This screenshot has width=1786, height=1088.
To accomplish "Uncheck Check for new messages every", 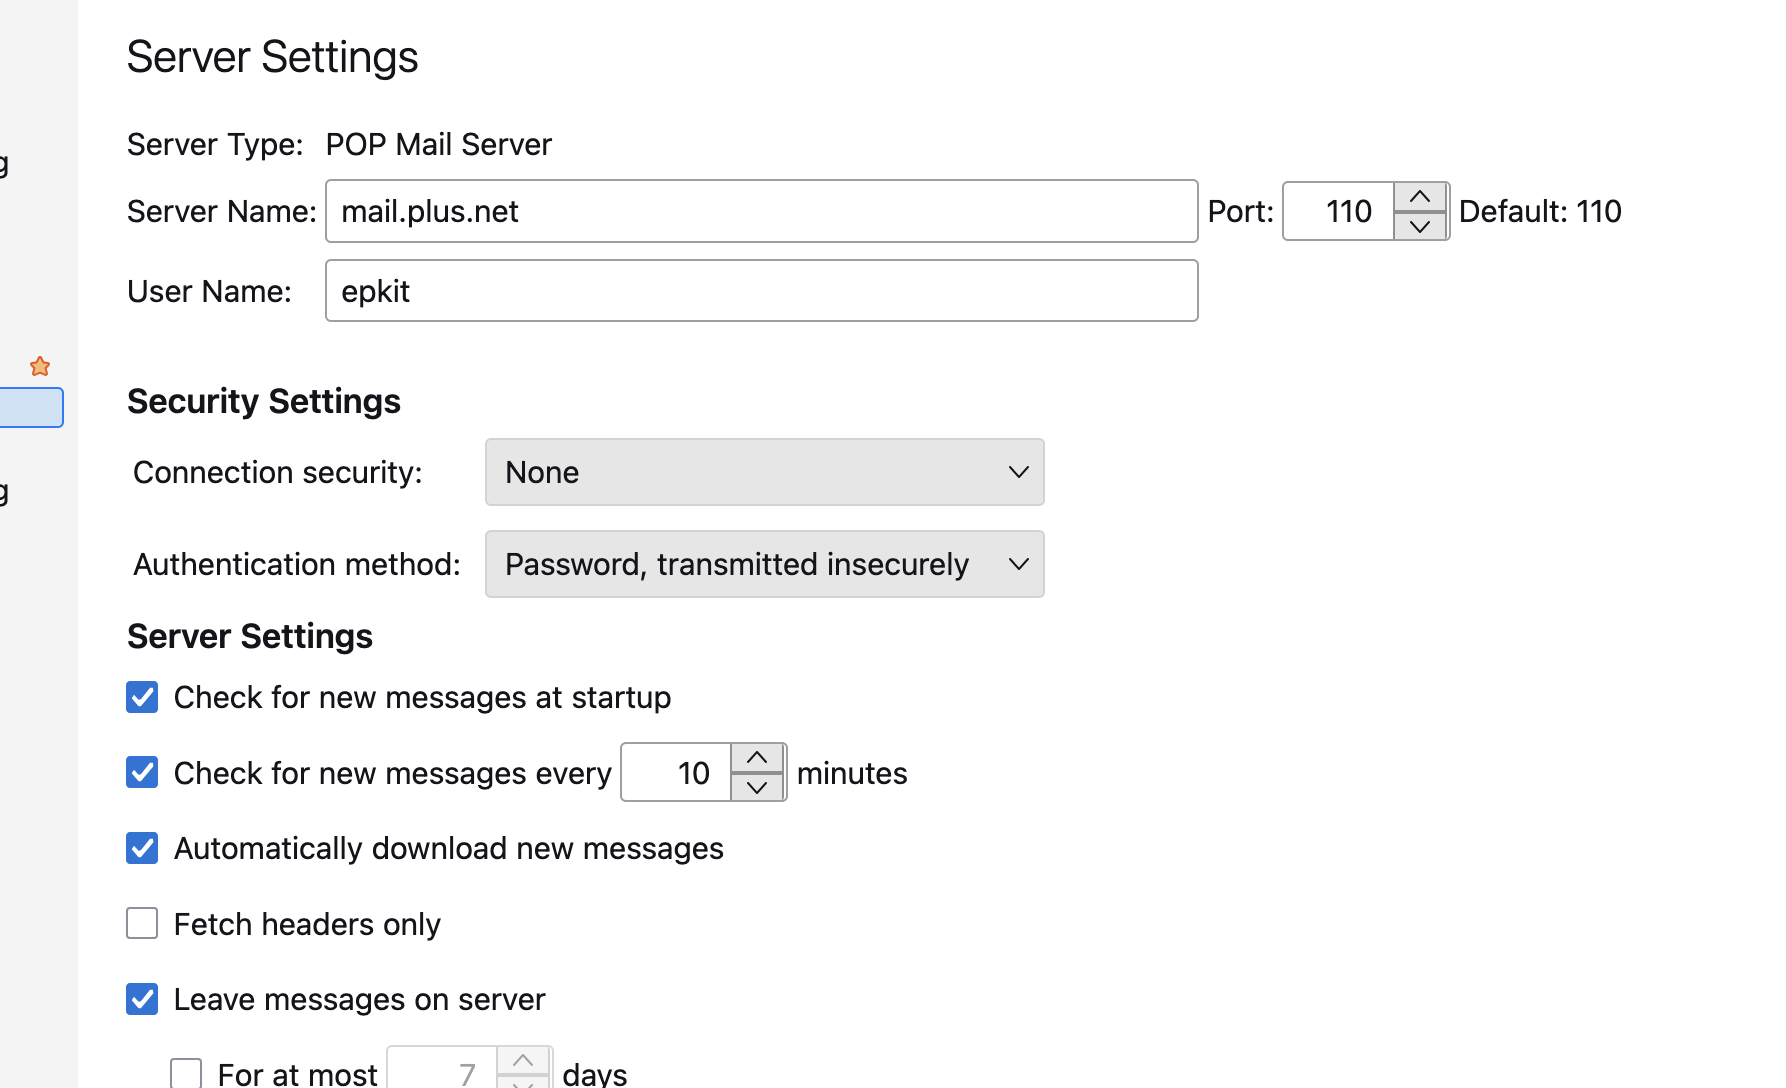I will (142, 772).
